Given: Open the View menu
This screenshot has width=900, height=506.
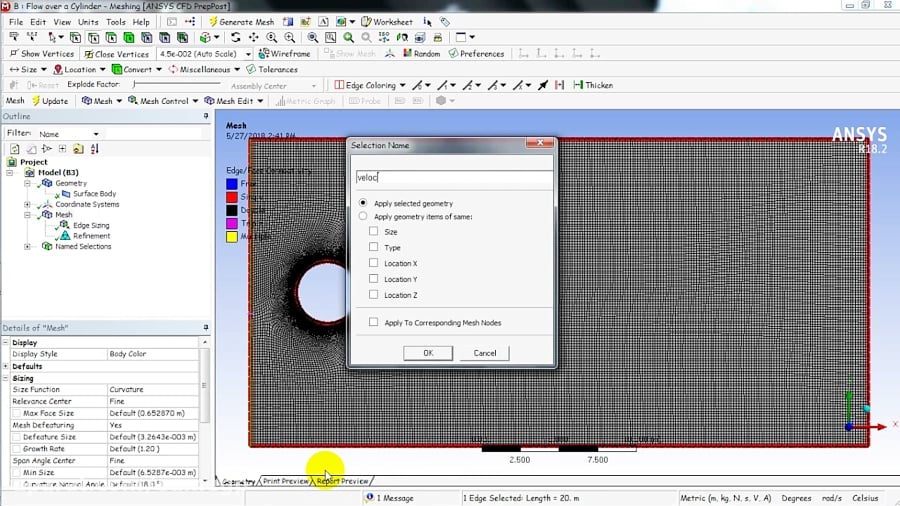Looking at the screenshot, I should (62, 22).
